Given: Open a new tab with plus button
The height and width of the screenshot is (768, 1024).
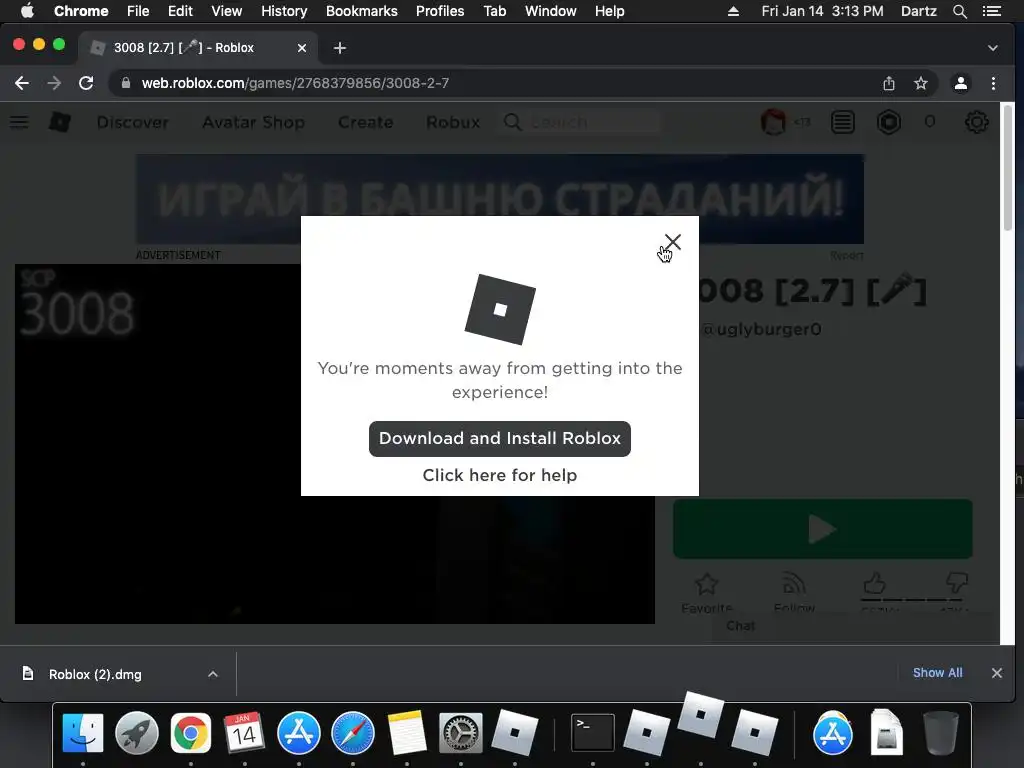Looking at the screenshot, I should (340, 48).
